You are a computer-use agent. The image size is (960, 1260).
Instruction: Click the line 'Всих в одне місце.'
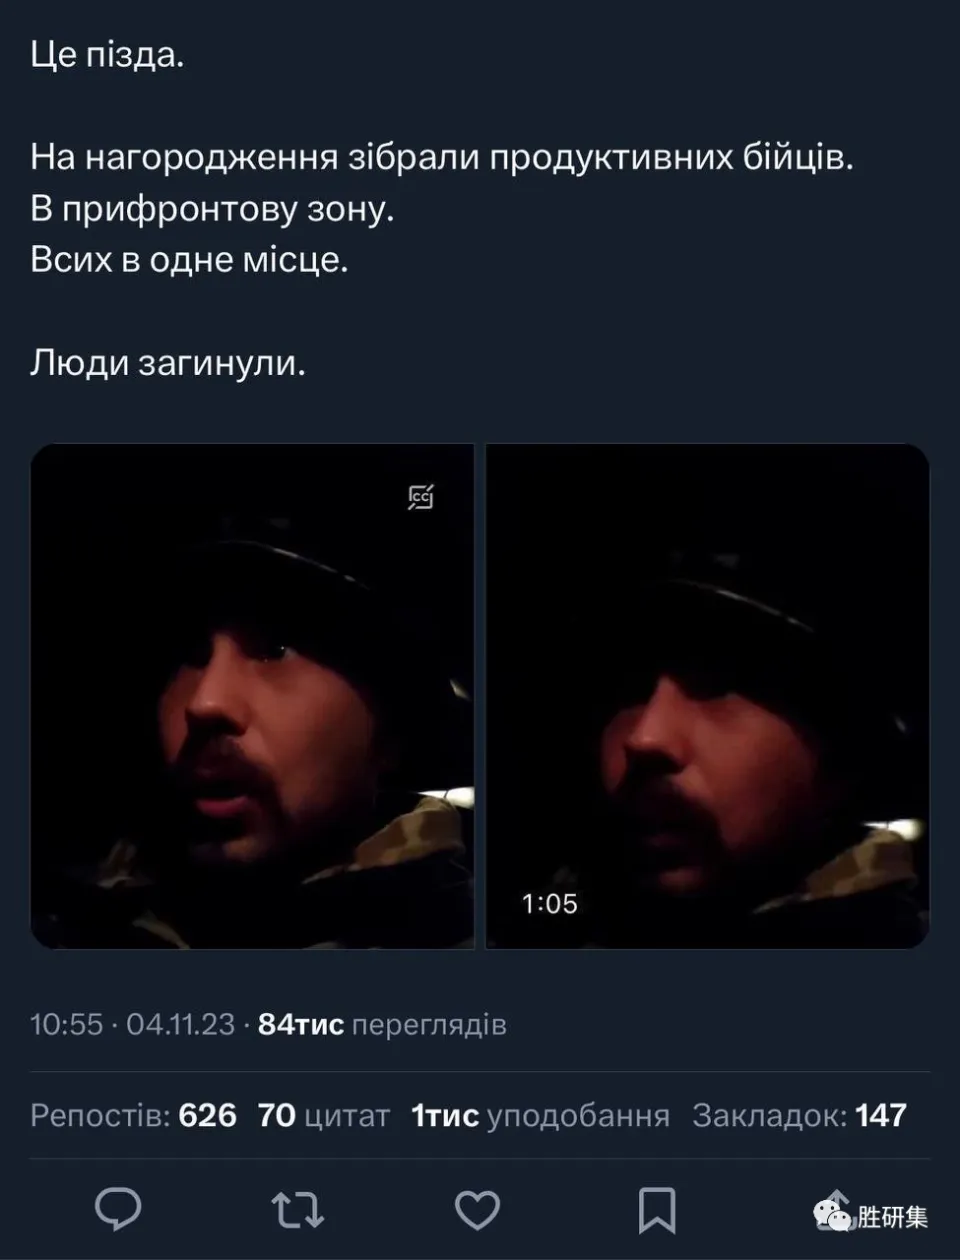(x=189, y=261)
